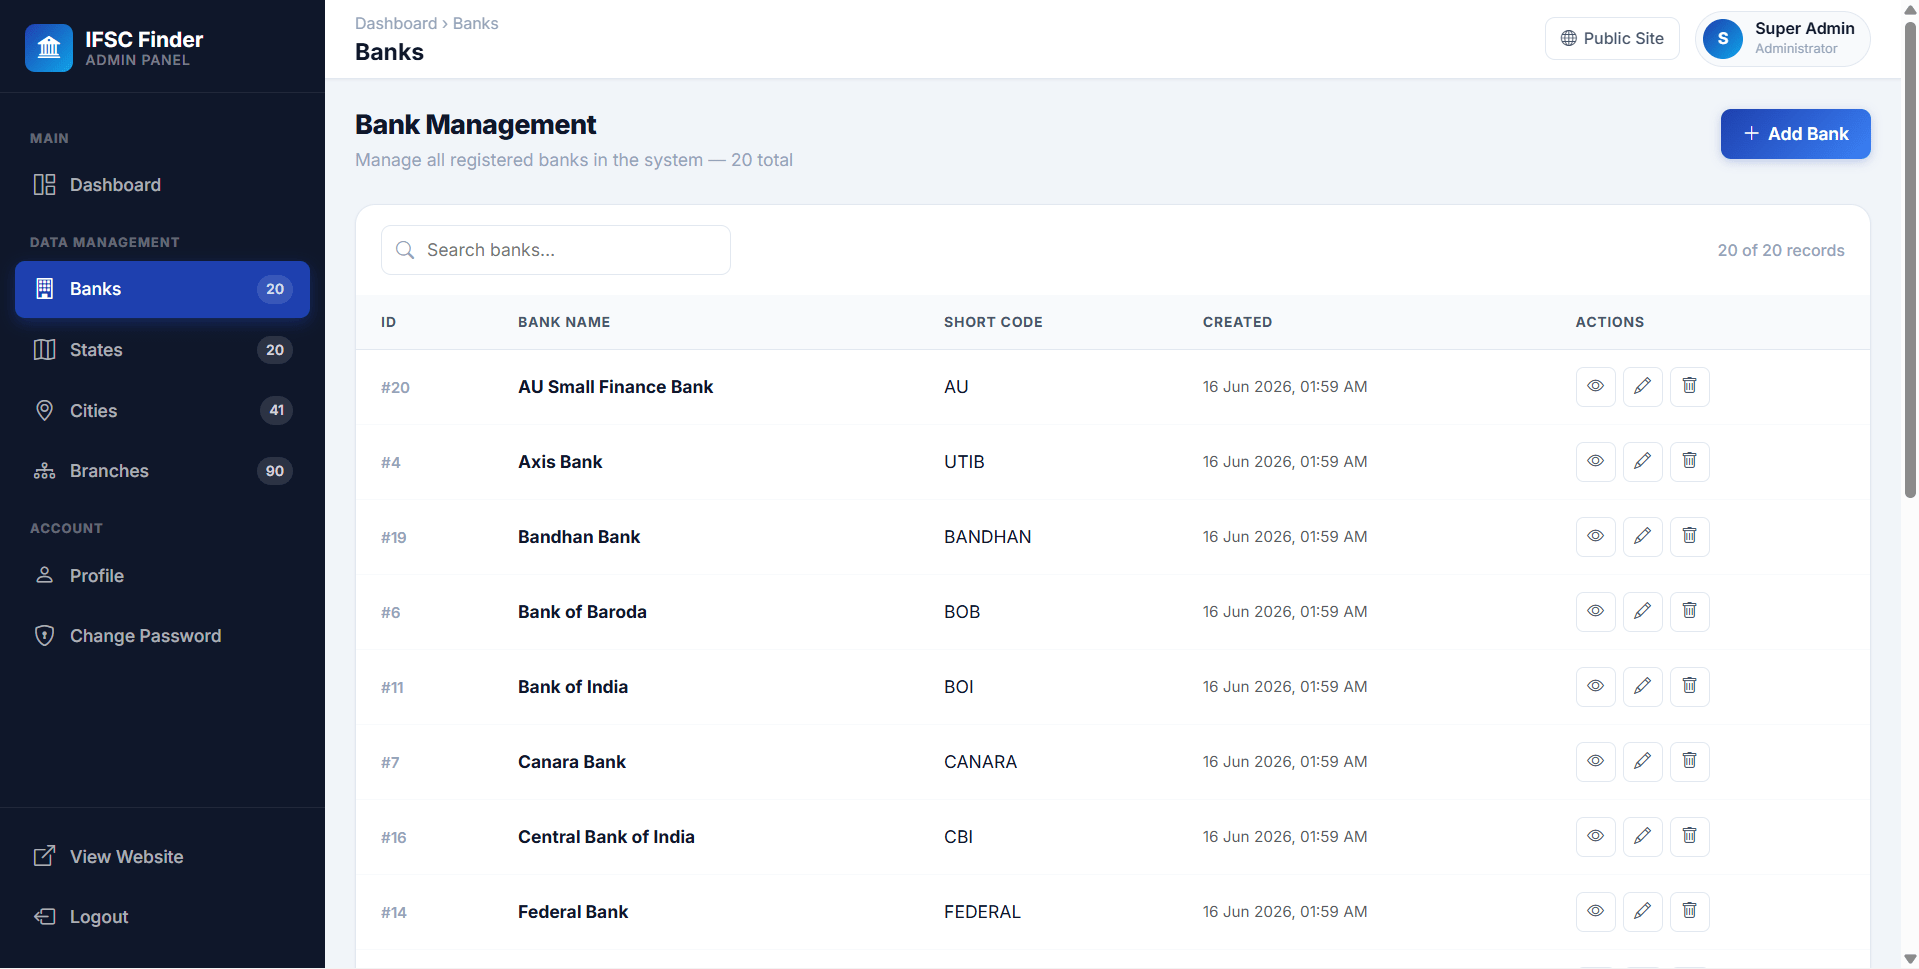View details of Axis Bank
Screen dimensions: 1919x969
(1595, 461)
